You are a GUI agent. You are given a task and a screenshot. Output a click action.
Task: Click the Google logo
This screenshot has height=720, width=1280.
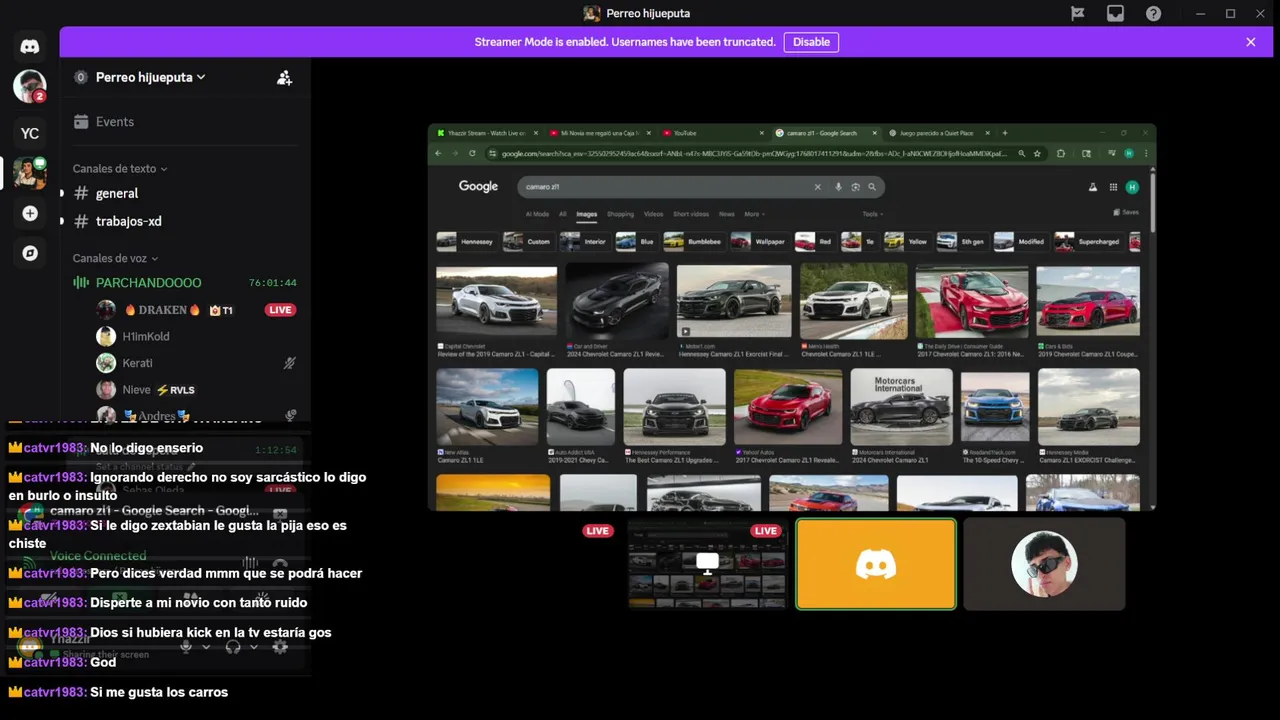(x=478, y=186)
